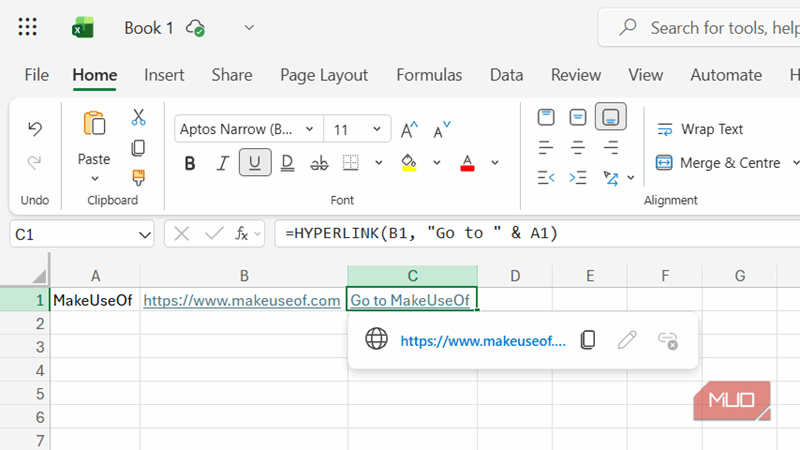The height and width of the screenshot is (450, 800).
Task: Toggle Double Underline formatting
Action: click(287, 163)
